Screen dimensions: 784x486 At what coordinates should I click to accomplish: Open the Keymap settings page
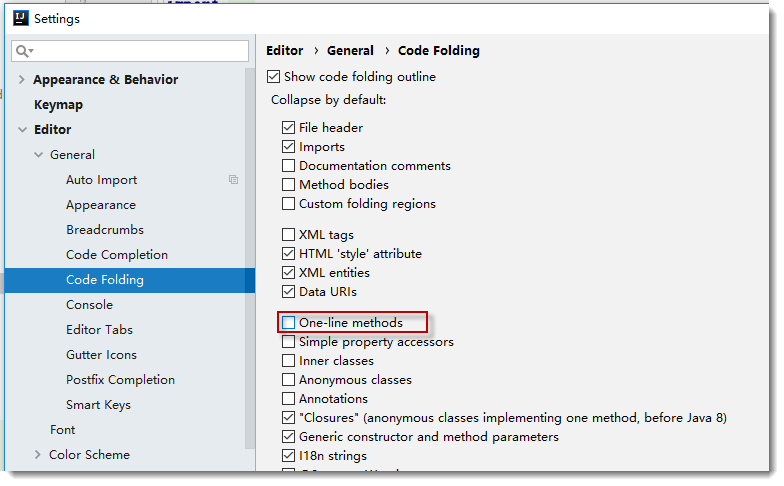(58, 105)
